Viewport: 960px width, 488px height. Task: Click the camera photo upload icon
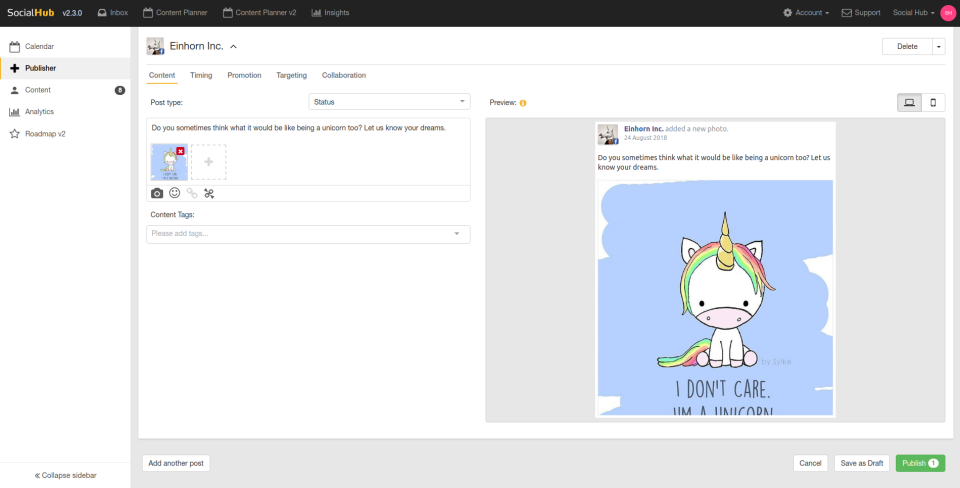pyautogui.click(x=157, y=193)
